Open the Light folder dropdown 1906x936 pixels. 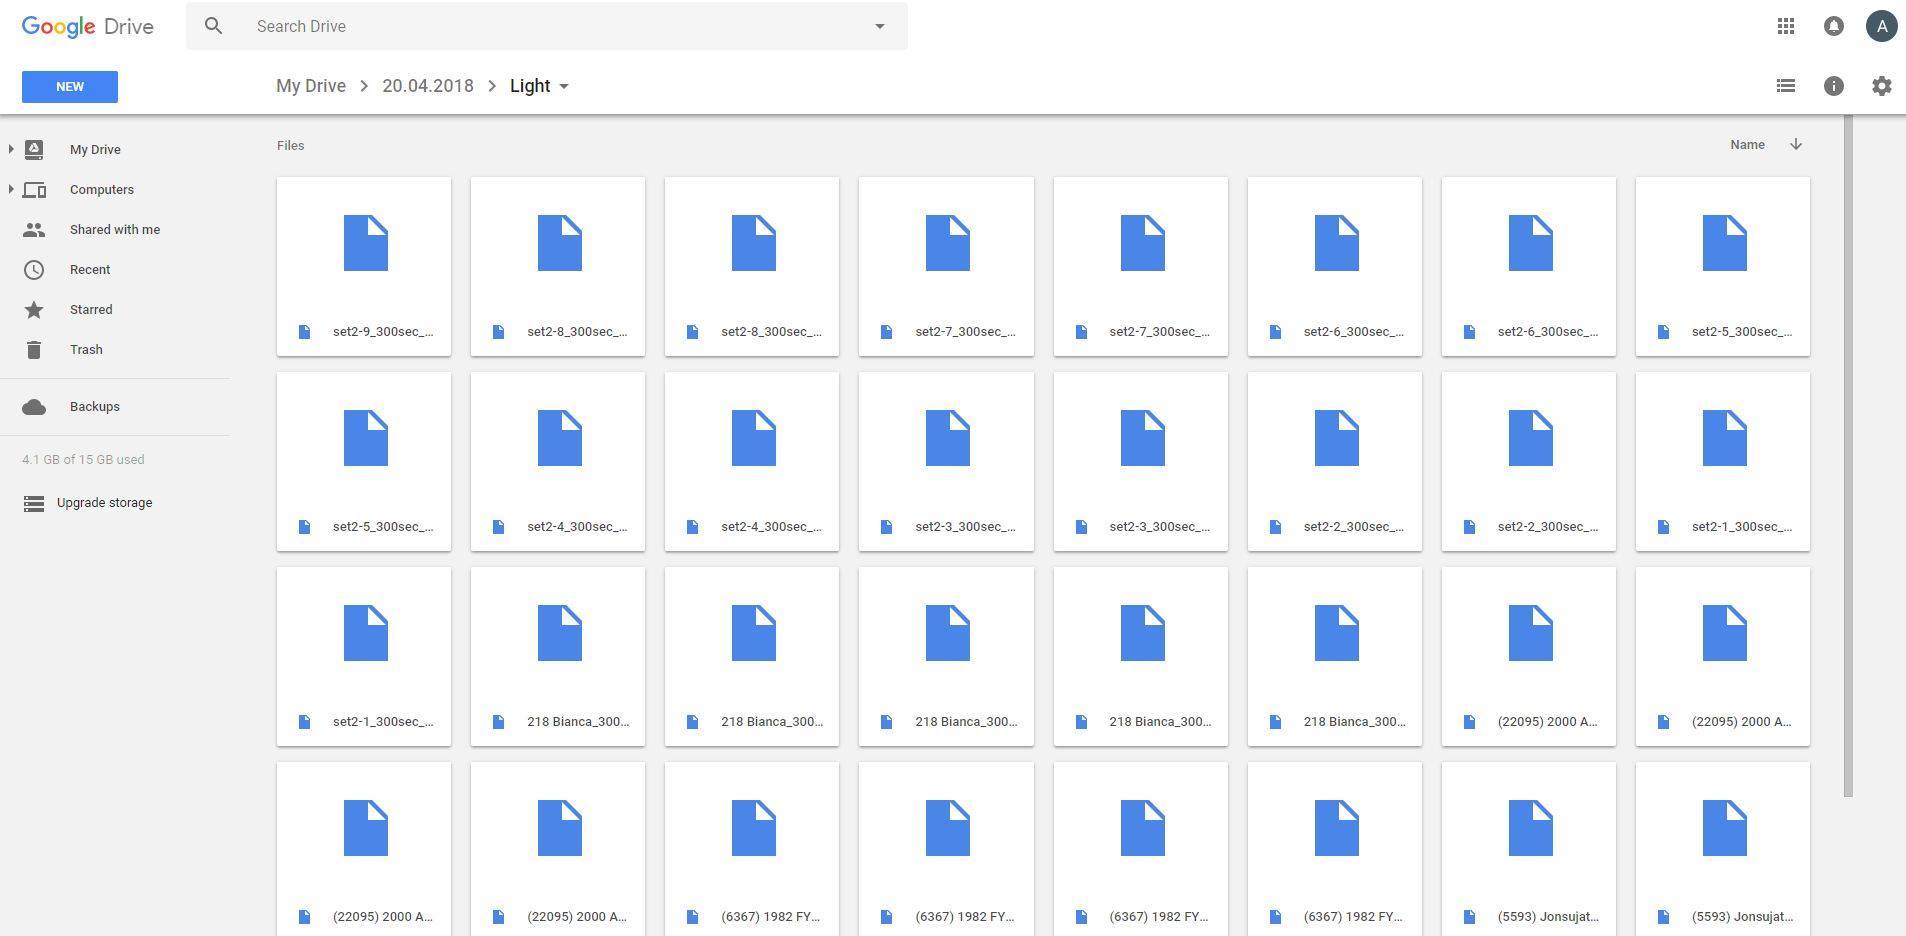tap(564, 86)
